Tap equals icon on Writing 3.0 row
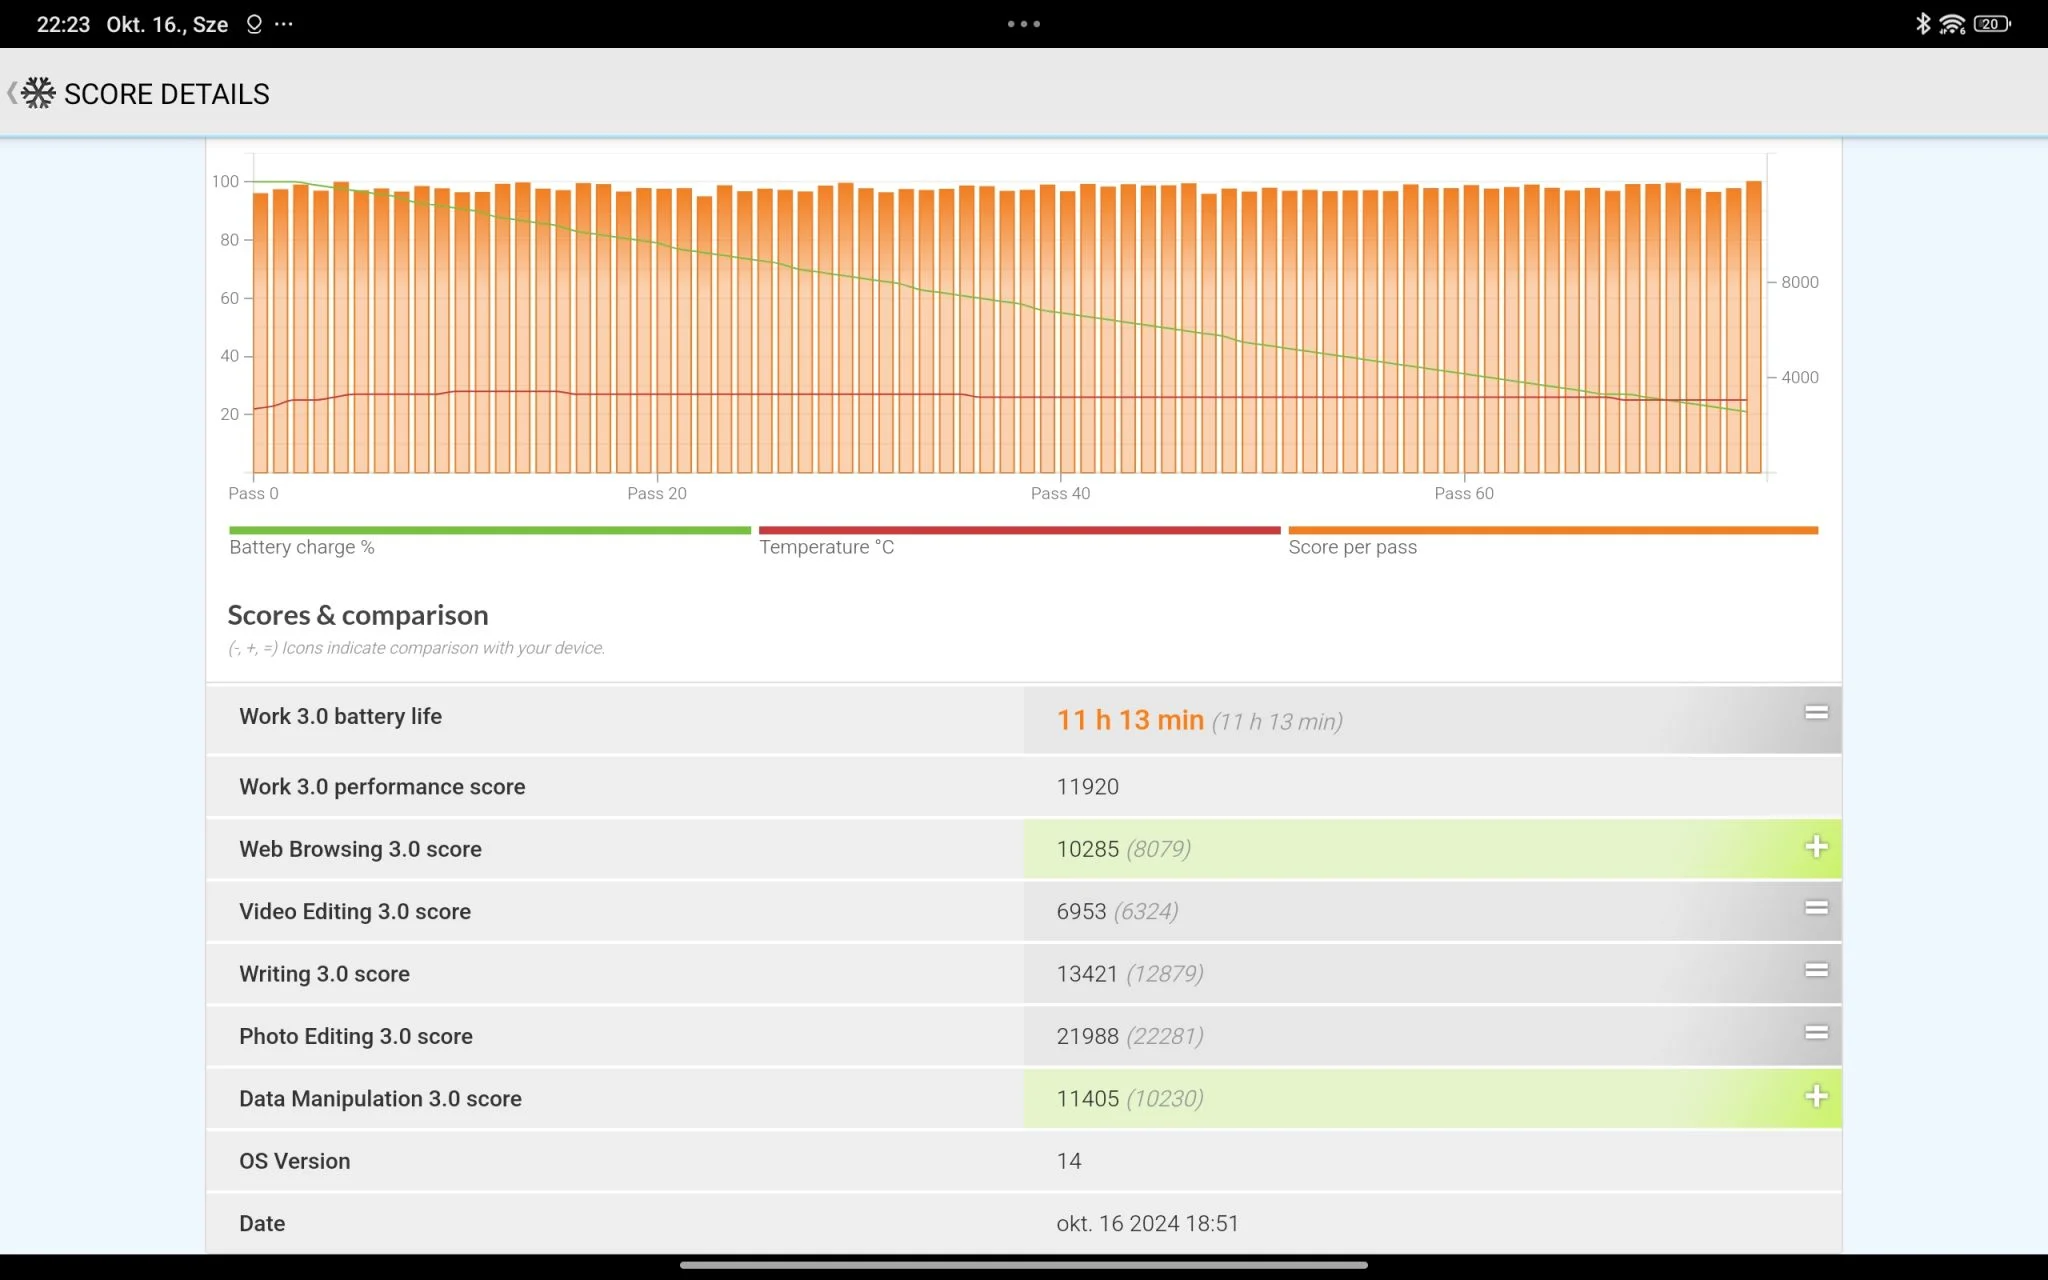2048x1280 pixels. point(1816,970)
